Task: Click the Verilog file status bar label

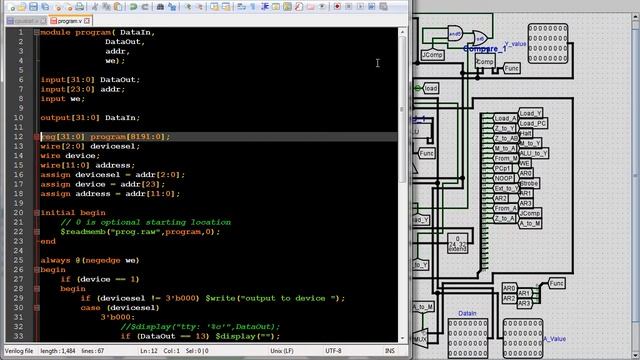Action: (x=19, y=351)
